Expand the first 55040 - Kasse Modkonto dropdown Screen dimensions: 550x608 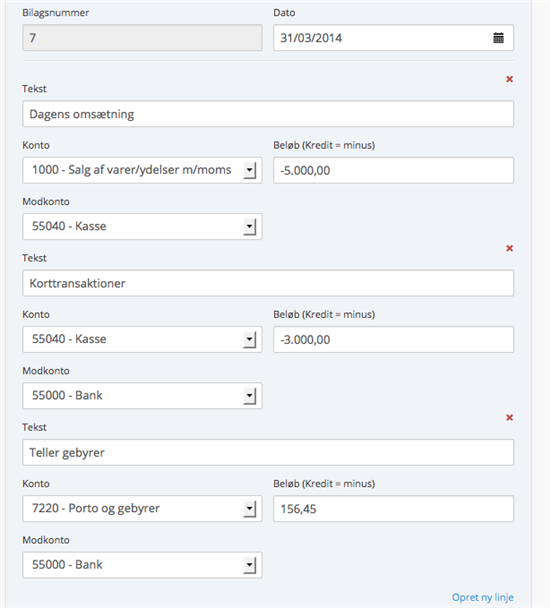(142, 226)
